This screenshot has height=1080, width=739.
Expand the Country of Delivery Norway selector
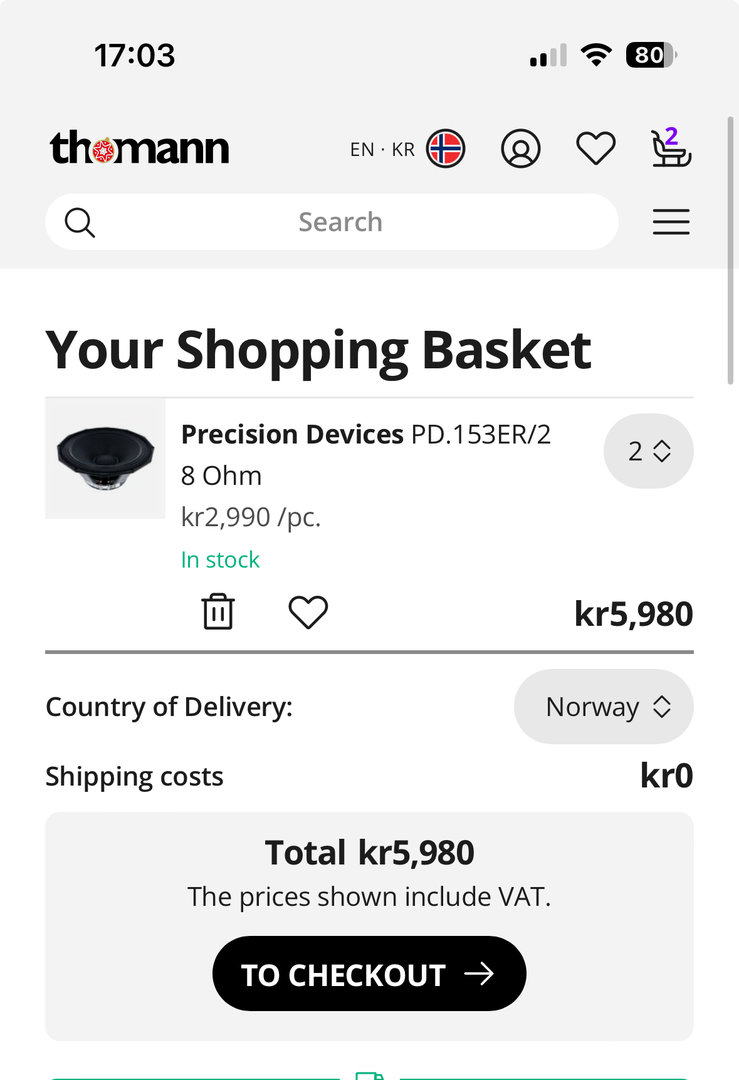603,707
